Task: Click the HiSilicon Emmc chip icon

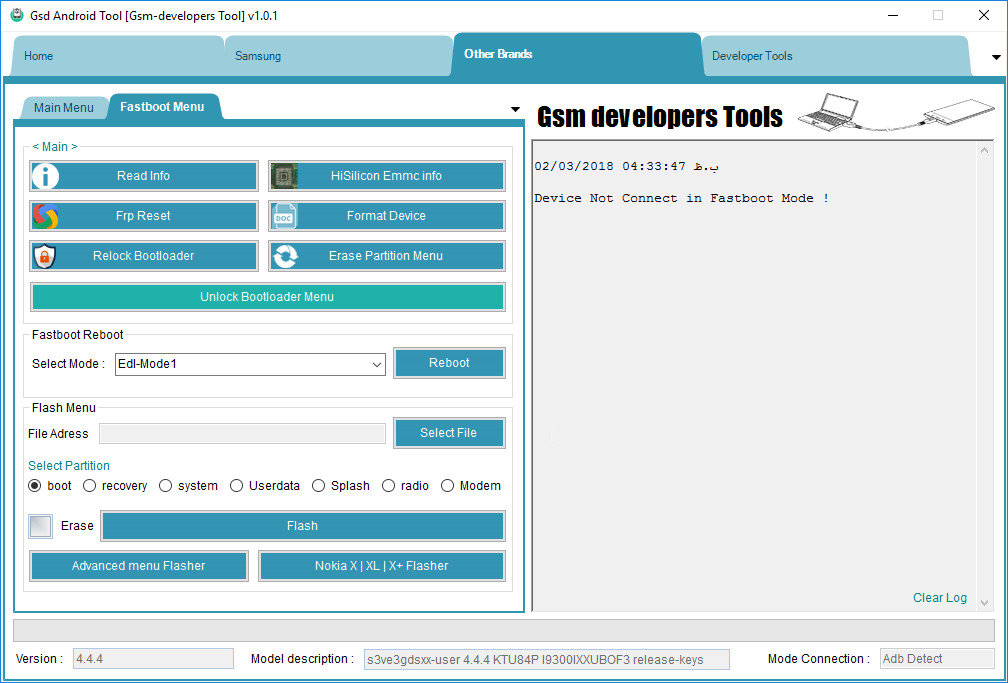Action: tap(284, 176)
